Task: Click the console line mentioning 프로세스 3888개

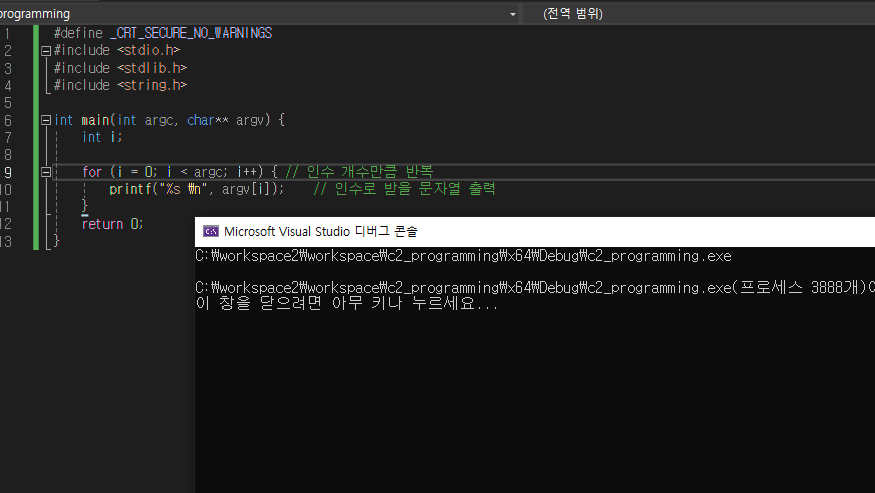Action: pyautogui.click(x=535, y=288)
